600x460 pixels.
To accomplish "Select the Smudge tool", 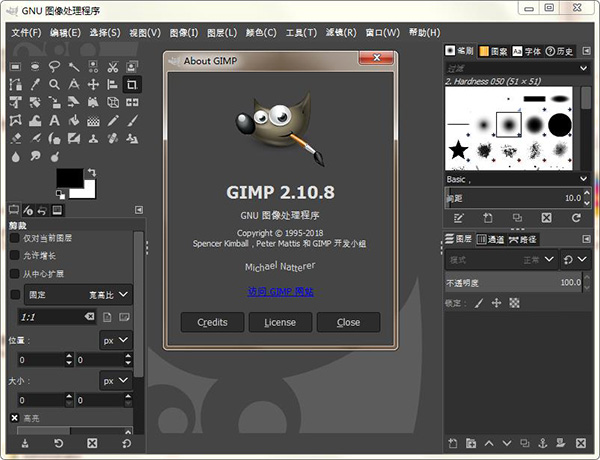I will tap(35, 157).
